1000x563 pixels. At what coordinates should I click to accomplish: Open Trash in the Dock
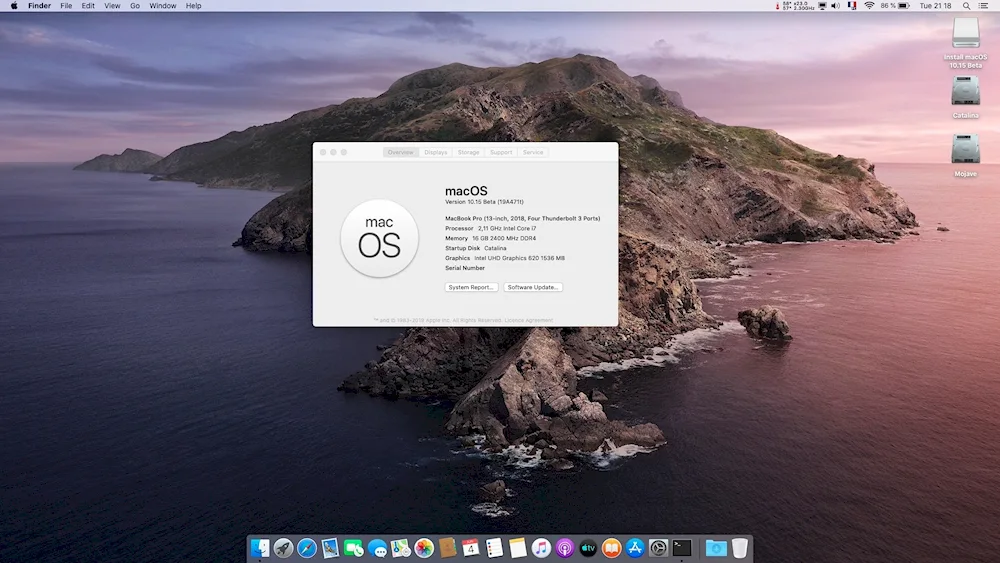739,548
